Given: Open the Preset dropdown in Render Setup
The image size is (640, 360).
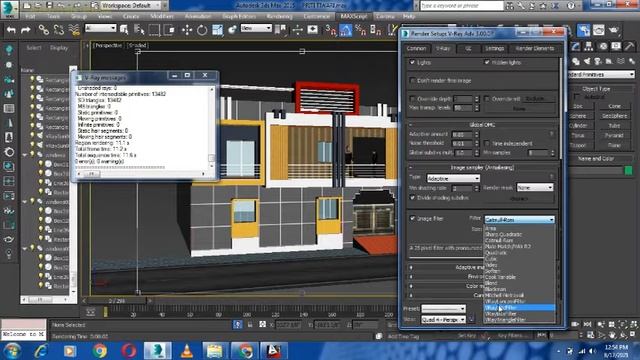Looking at the screenshot, I should (x=443, y=309).
